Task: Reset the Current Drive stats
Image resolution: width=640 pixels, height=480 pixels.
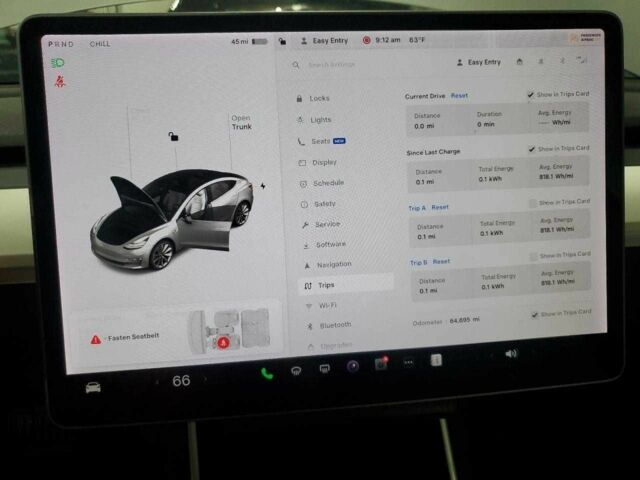Action: (x=459, y=96)
